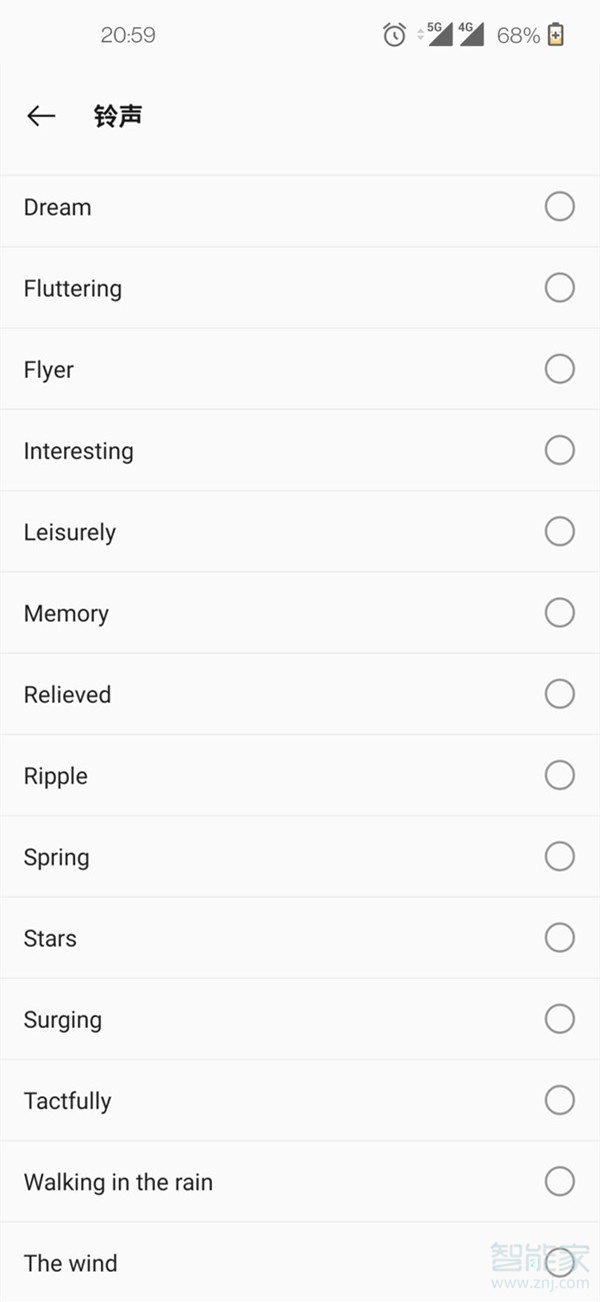Tap the 铃声 page title
Image resolution: width=600 pixels, height=1302 pixels.
[x=118, y=116]
